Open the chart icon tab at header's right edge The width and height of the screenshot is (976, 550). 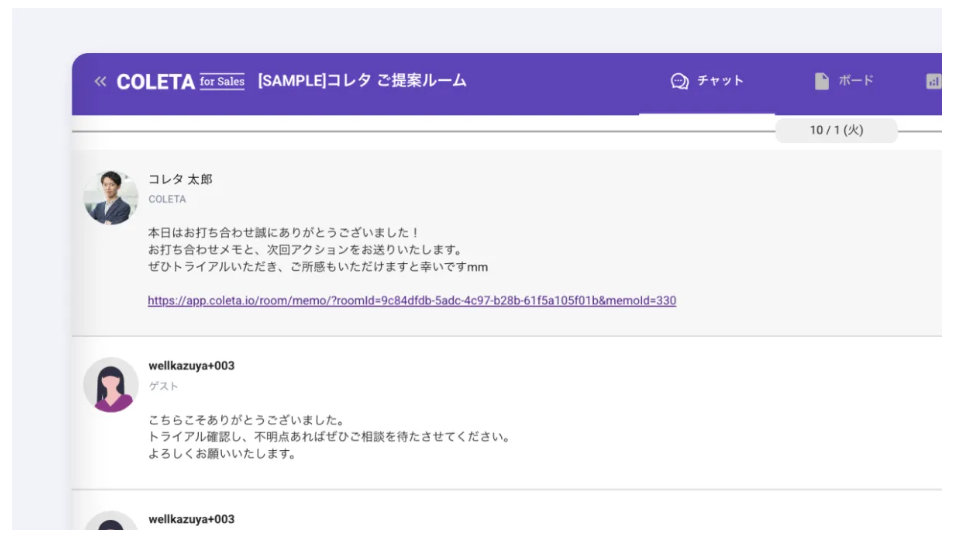(x=933, y=82)
